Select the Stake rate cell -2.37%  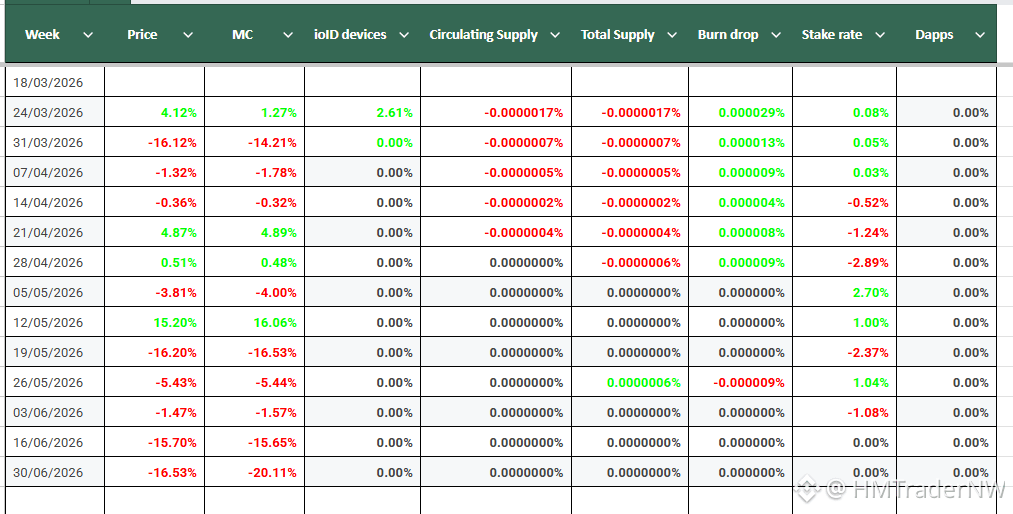[845, 353]
